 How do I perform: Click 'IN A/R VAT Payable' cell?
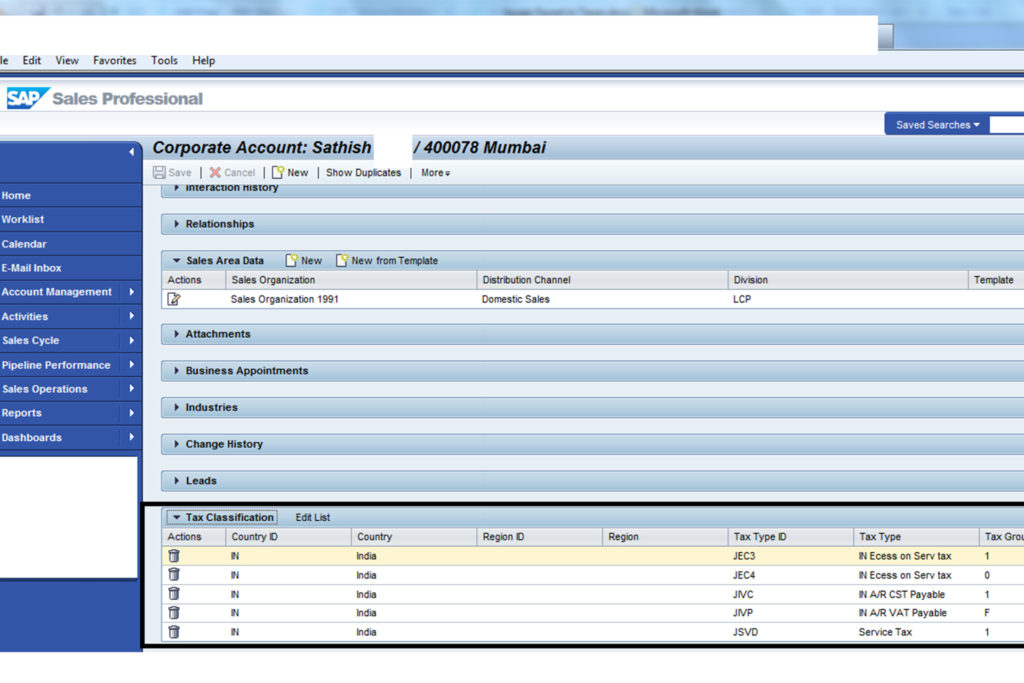coord(902,612)
